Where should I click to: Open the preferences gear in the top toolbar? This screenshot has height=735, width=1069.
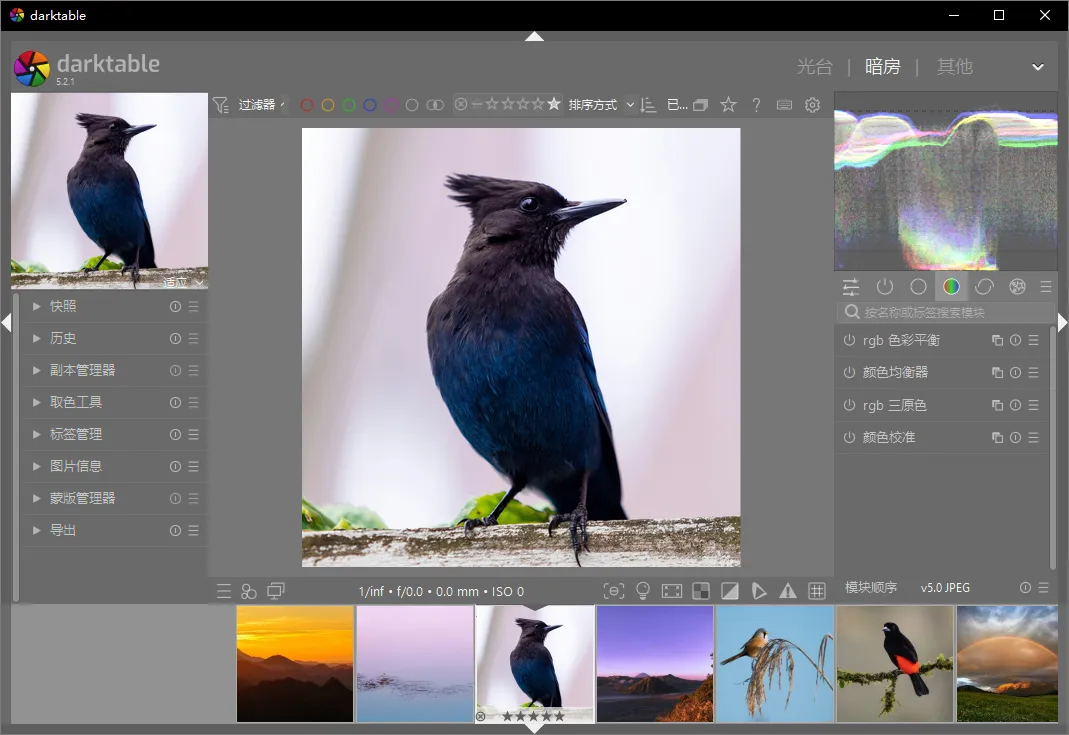click(812, 105)
